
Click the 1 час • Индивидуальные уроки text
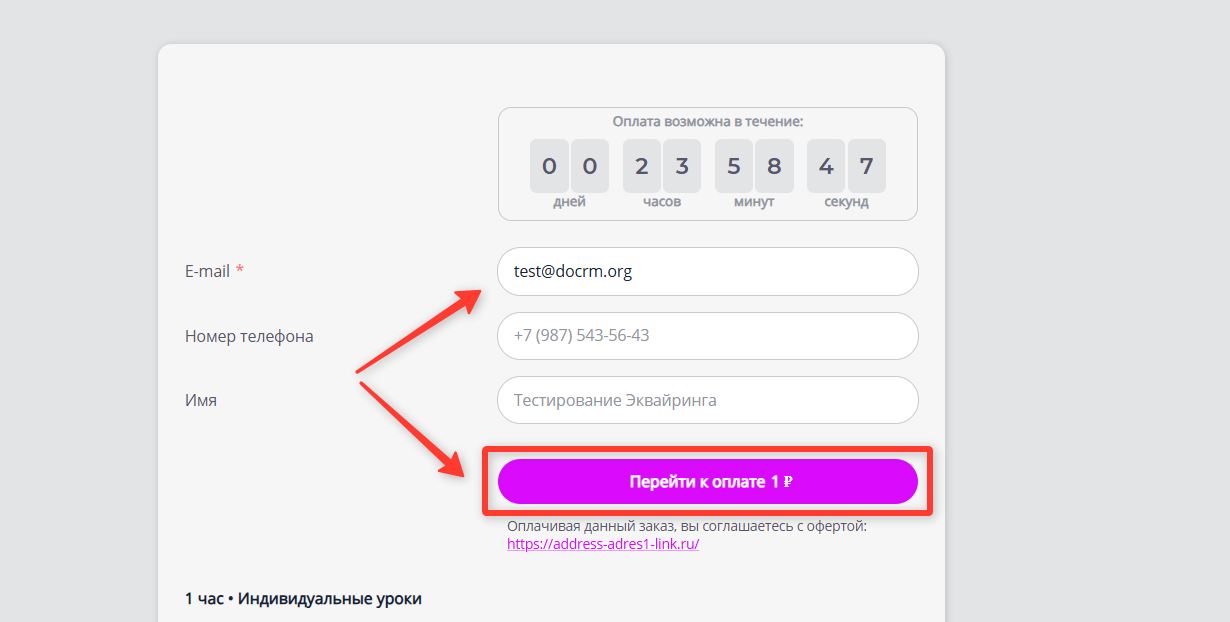click(x=303, y=599)
